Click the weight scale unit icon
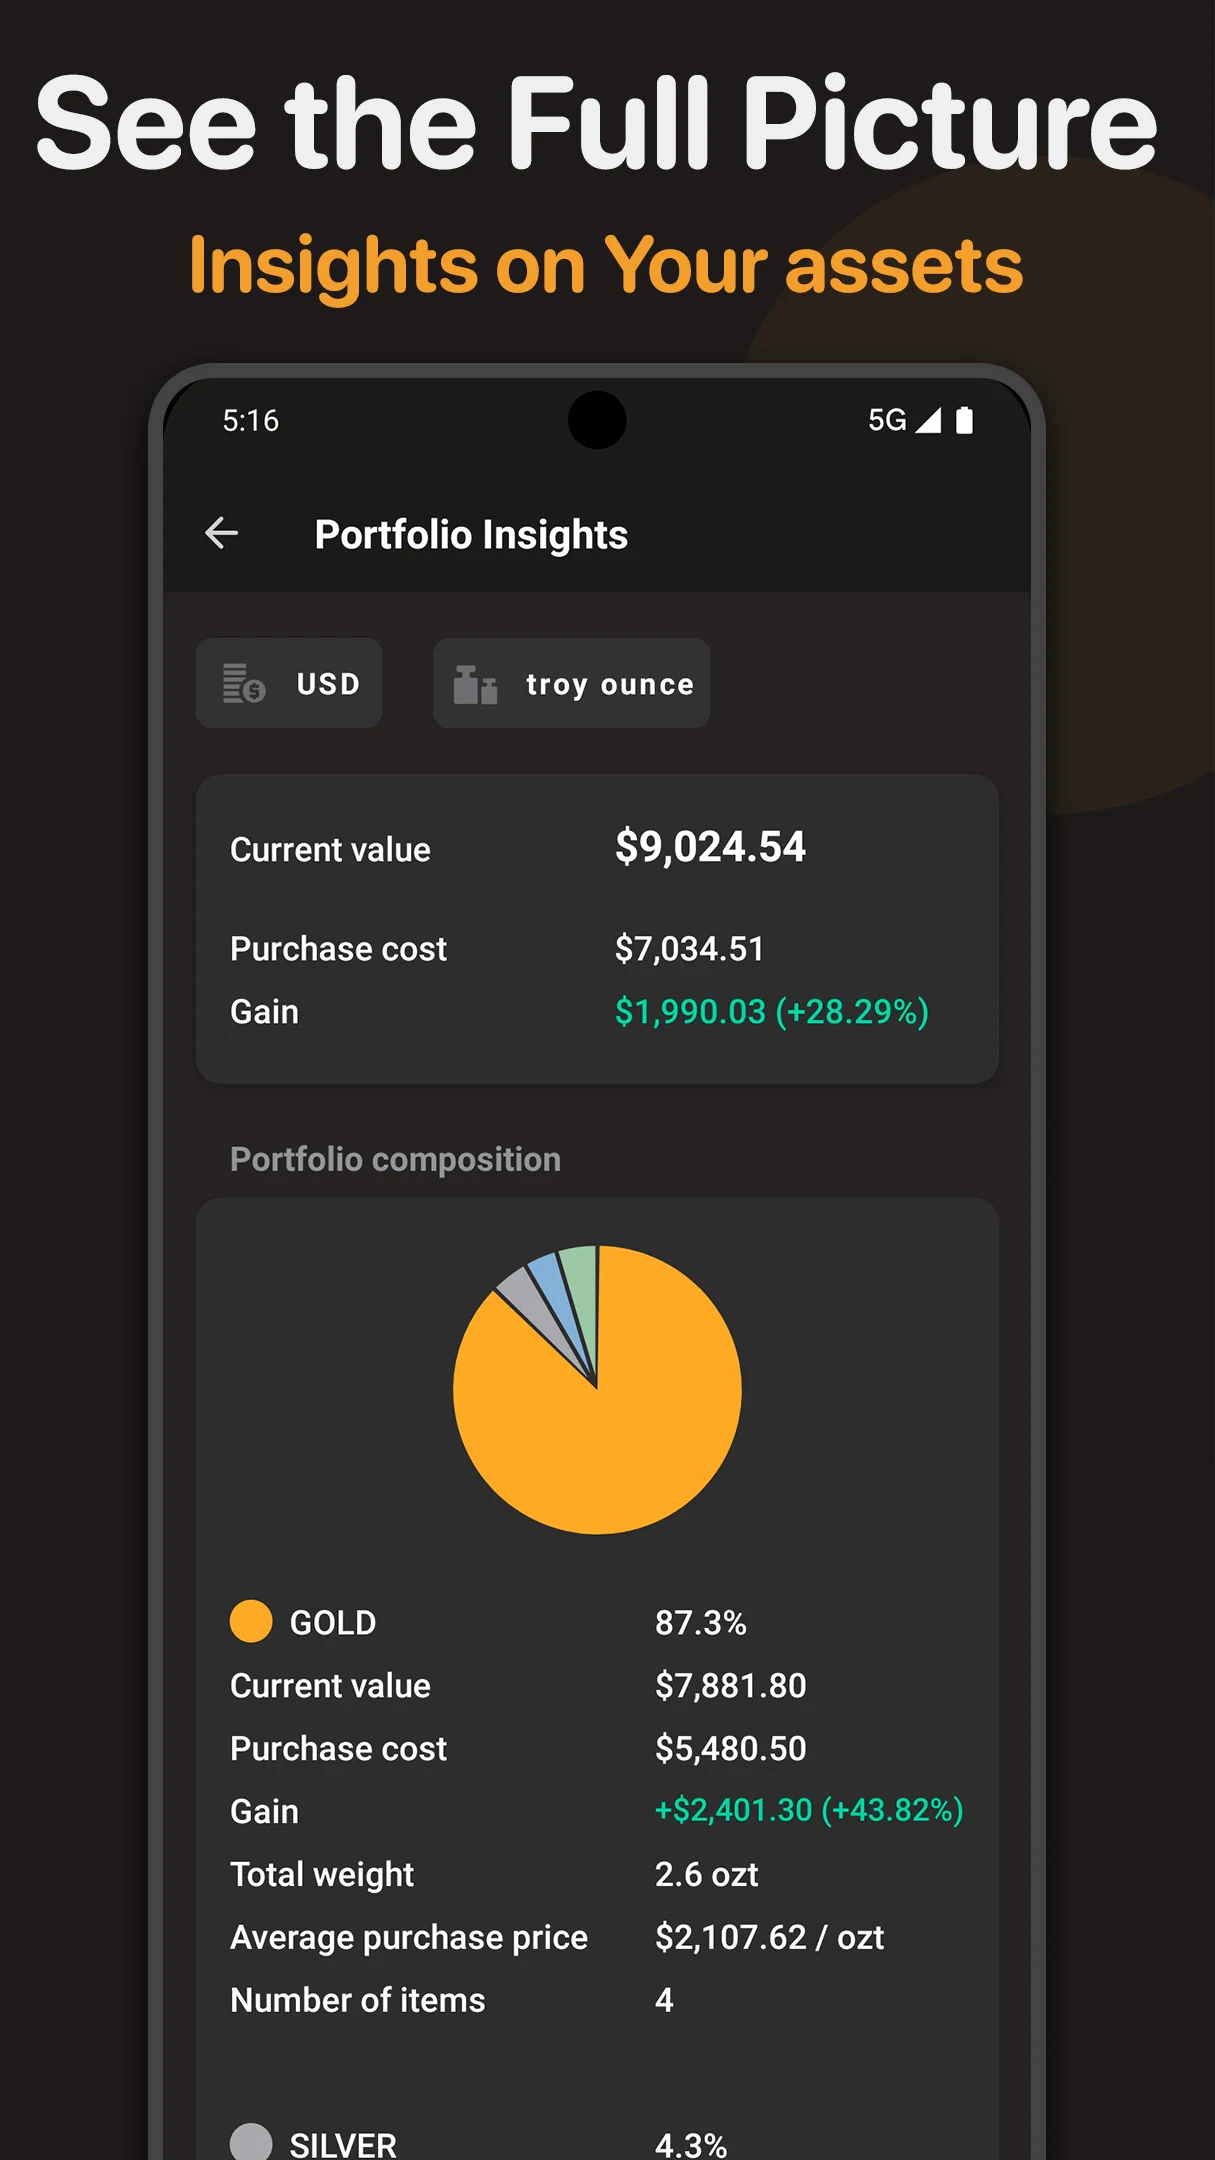The height and width of the screenshot is (2160, 1215). point(475,685)
